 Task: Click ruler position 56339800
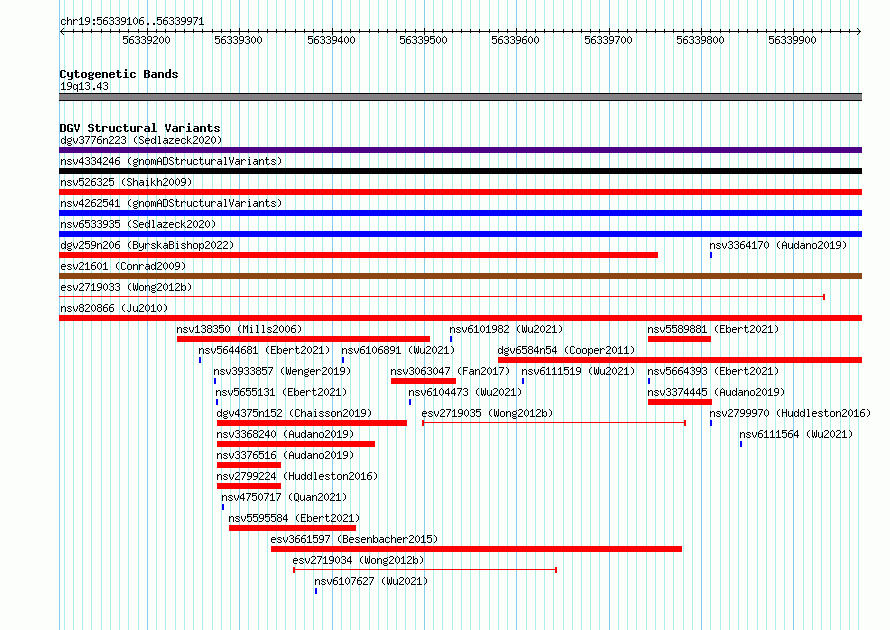pyautogui.click(x=700, y=40)
